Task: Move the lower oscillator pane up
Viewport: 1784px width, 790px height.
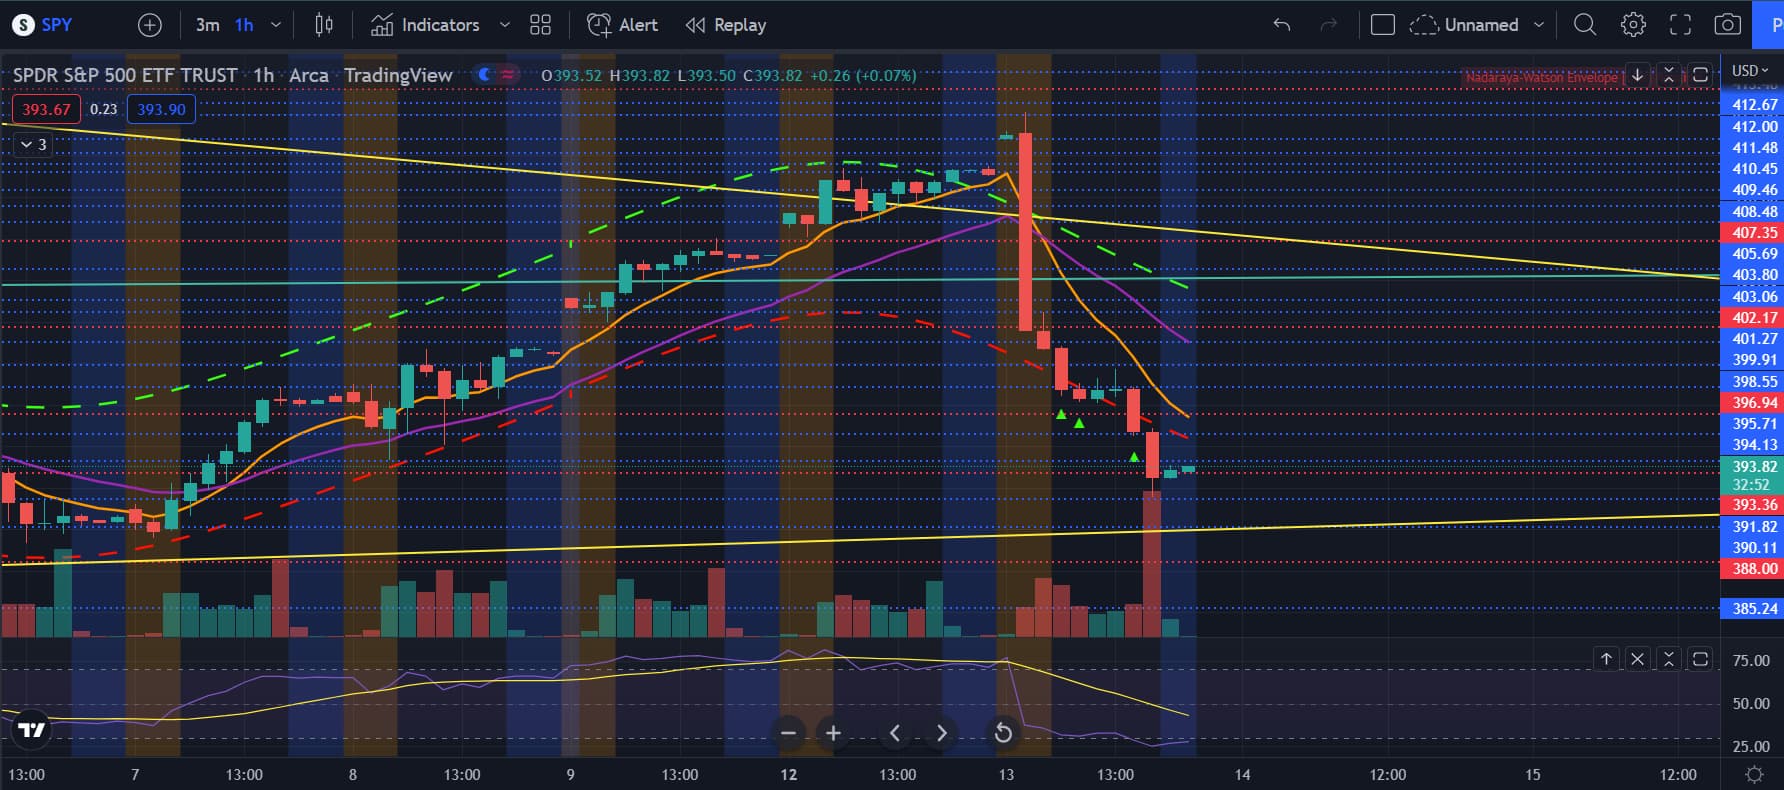Action: [1606, 659]
